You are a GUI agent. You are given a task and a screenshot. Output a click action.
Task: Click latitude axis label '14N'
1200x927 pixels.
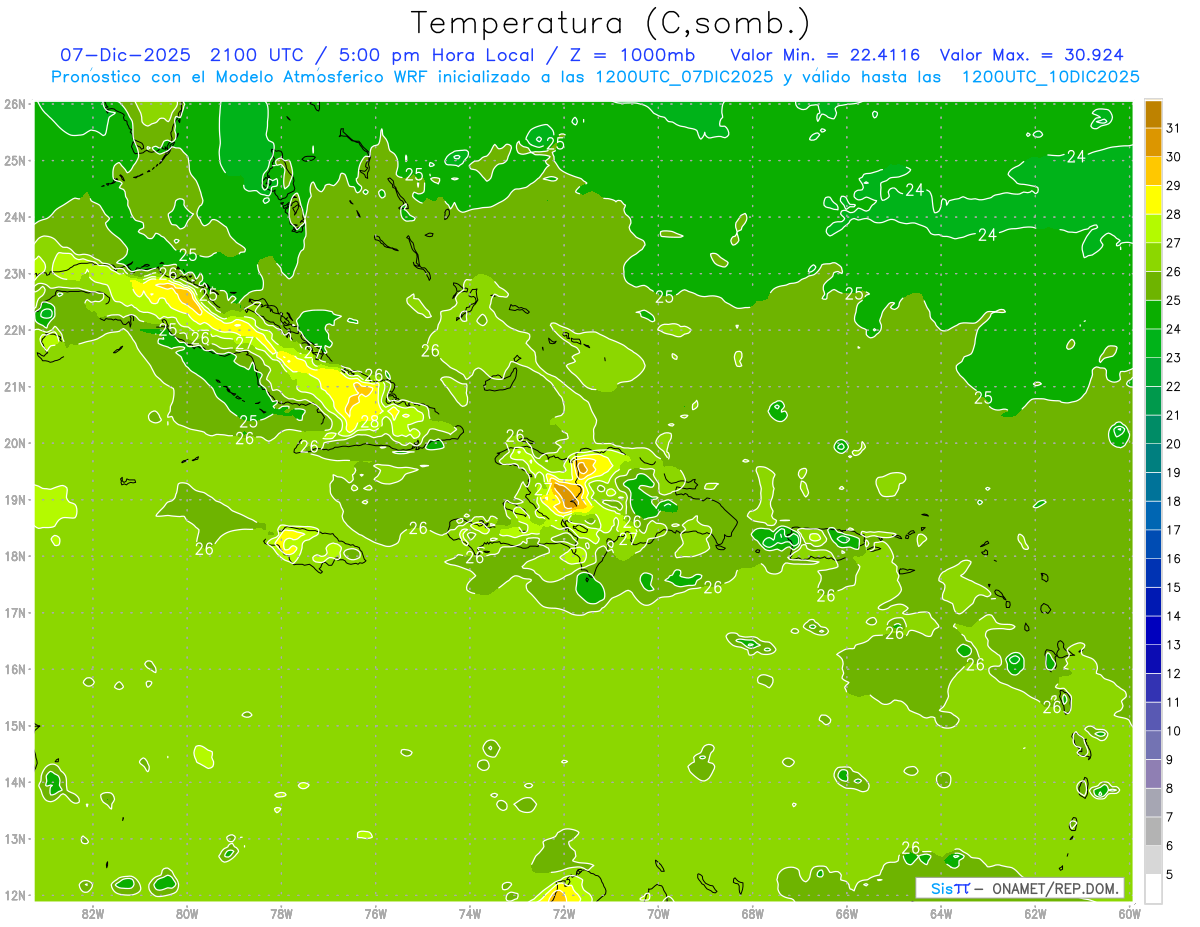15,782
